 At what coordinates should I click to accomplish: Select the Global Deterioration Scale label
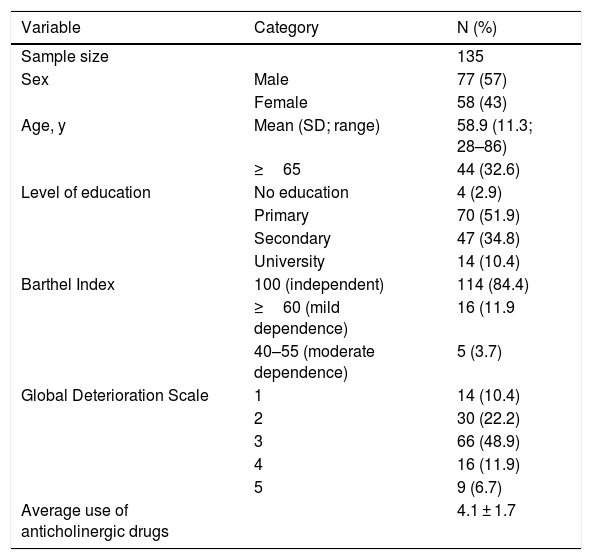[x=115, y=396]
